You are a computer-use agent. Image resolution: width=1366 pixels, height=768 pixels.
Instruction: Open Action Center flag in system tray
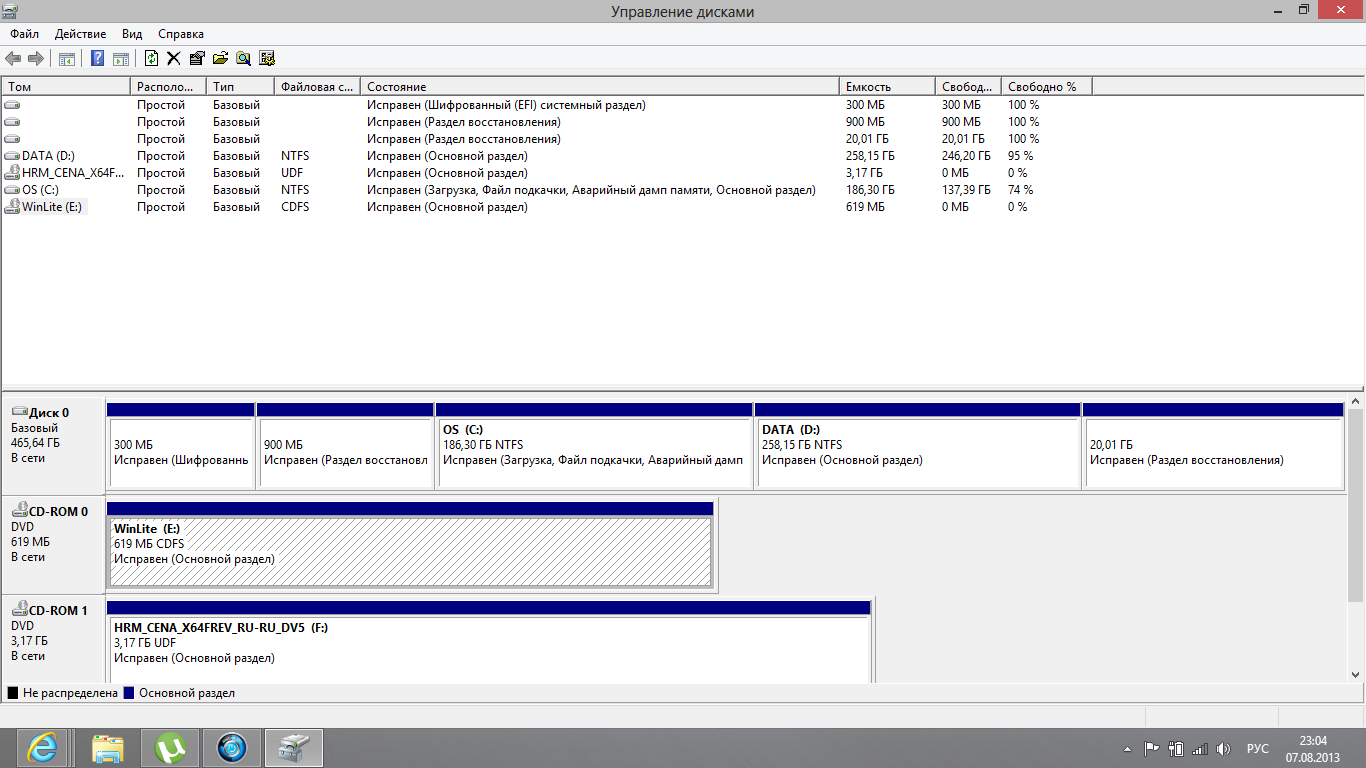click(1151, 748)
